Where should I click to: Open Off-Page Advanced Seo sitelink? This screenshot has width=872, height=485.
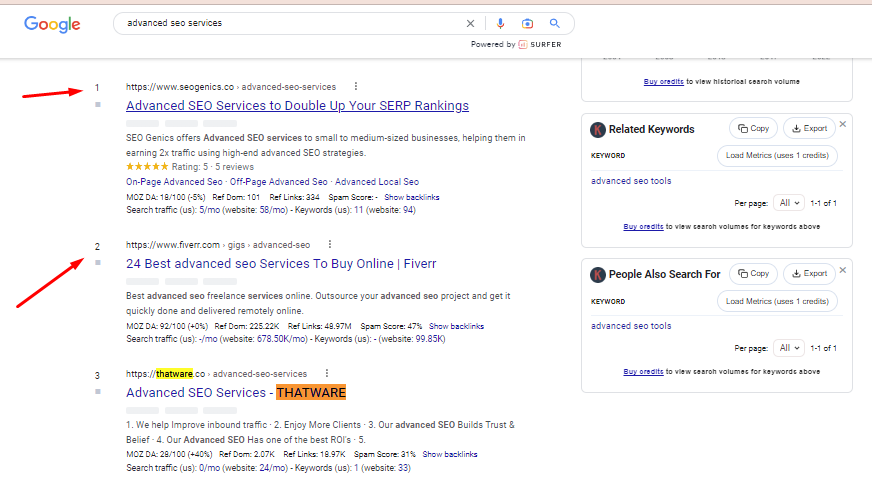[x=279, y=182]
